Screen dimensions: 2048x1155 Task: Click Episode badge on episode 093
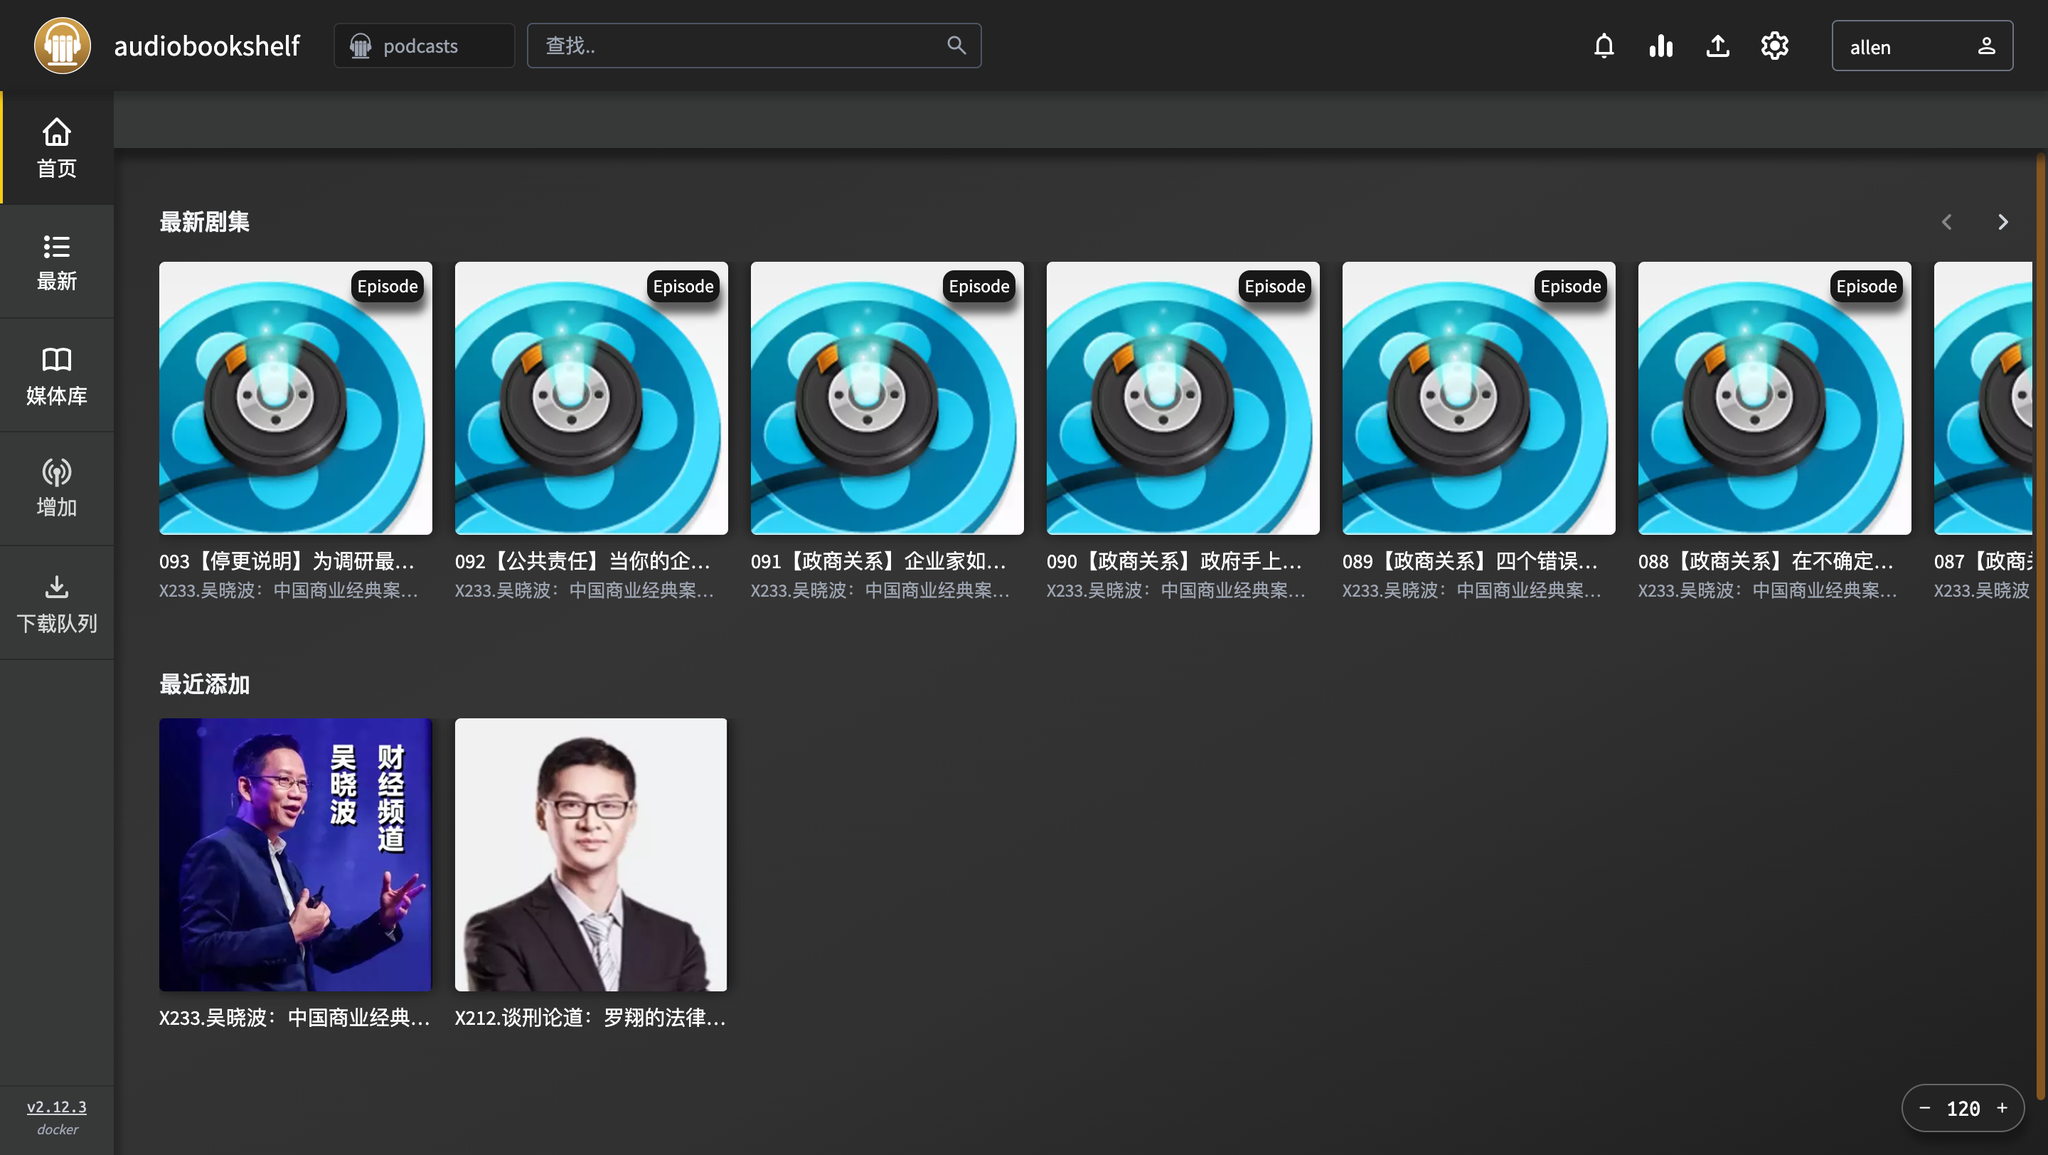pos(388,286)
